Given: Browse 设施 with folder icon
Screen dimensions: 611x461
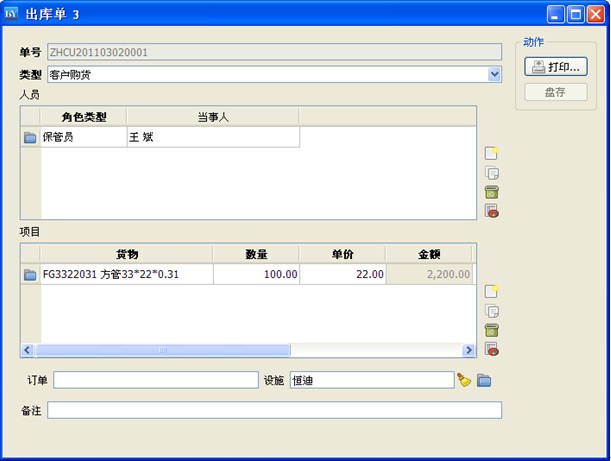Looking at the screenshot, I should 484,380.
